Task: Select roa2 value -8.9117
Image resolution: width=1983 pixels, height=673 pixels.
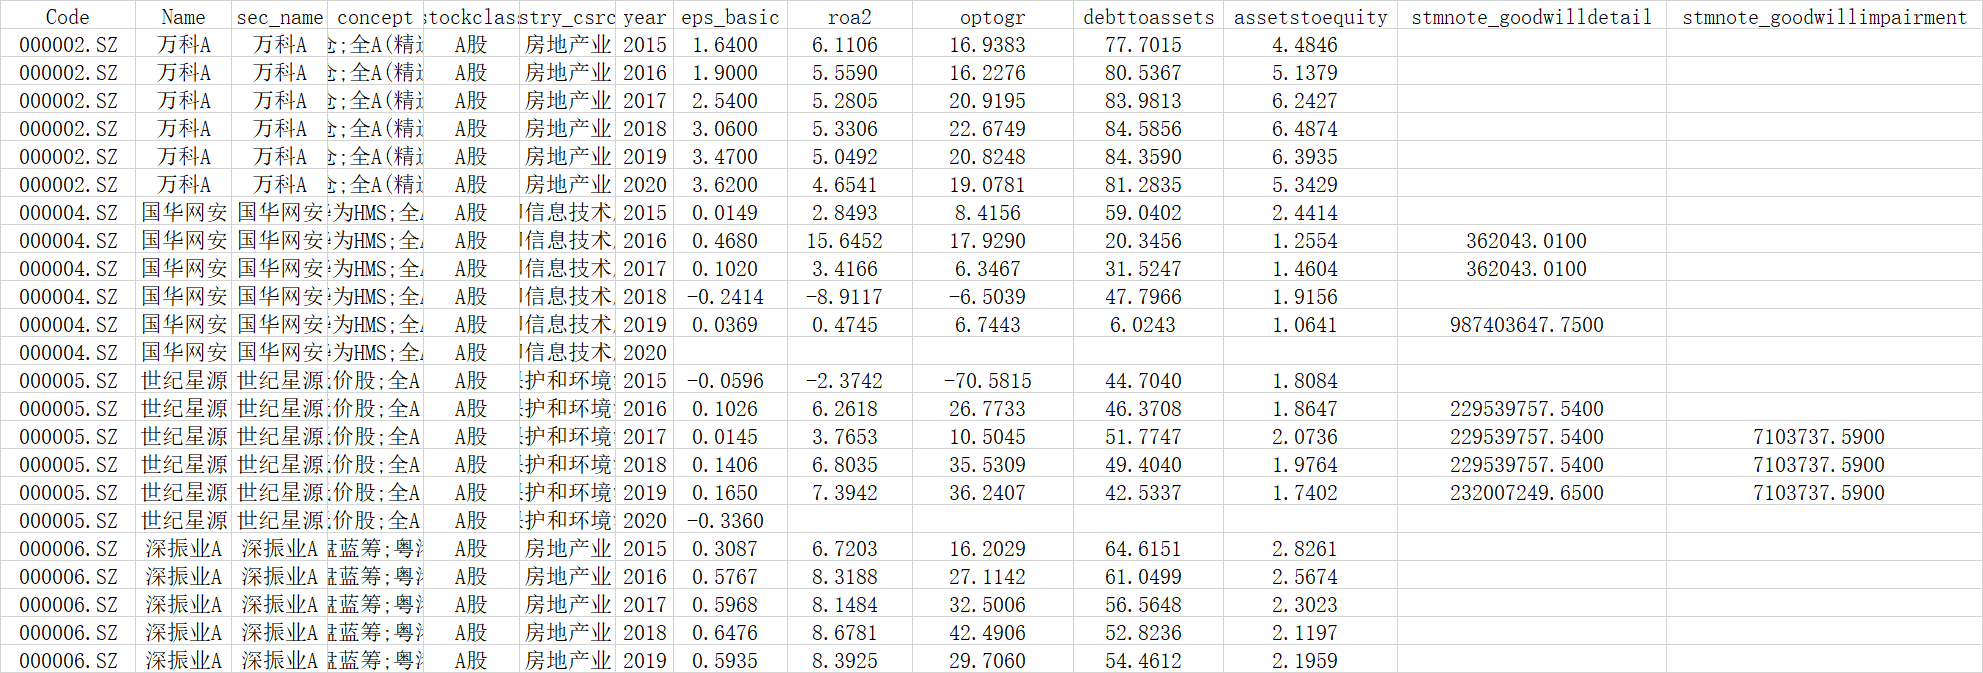Action: [x=845, y=297]
